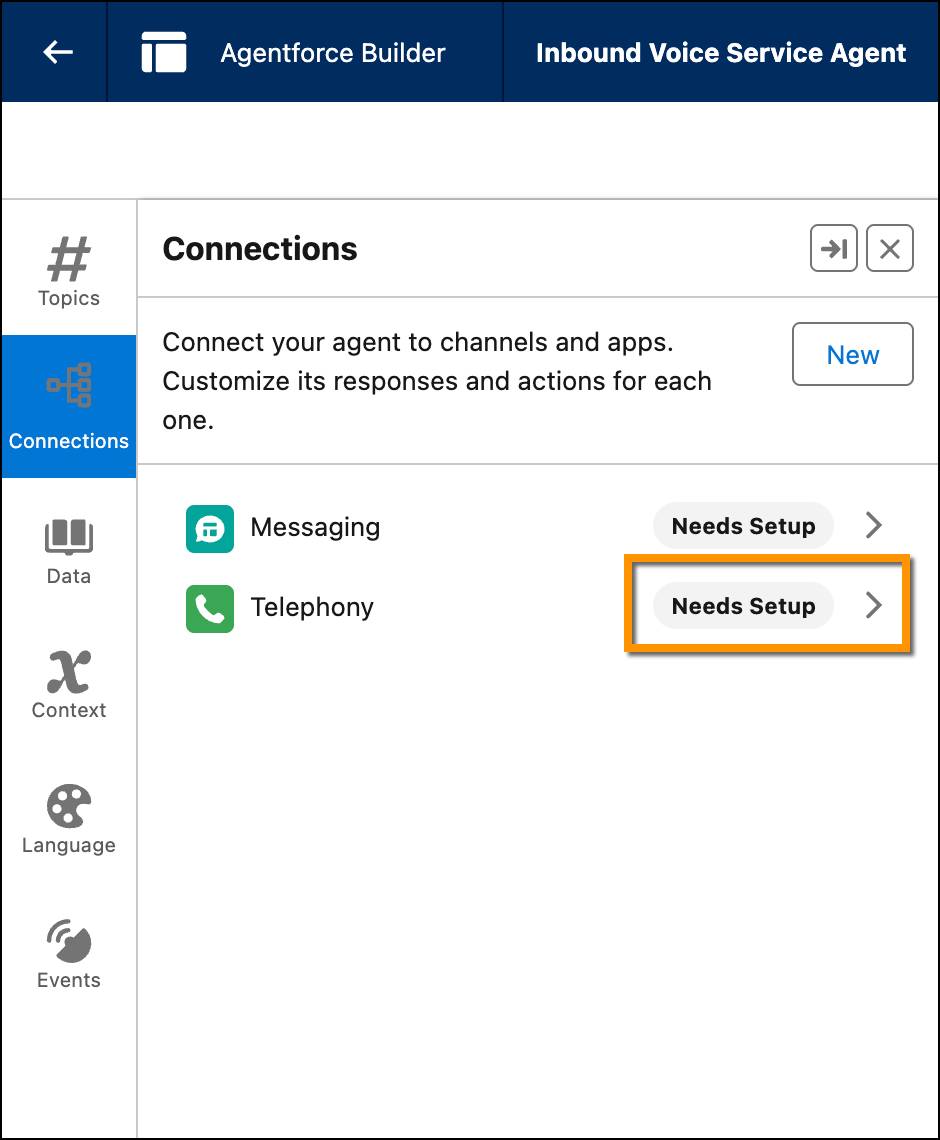Click the New button to add a connection
The image size is (940, 1140).
[852, 354]
